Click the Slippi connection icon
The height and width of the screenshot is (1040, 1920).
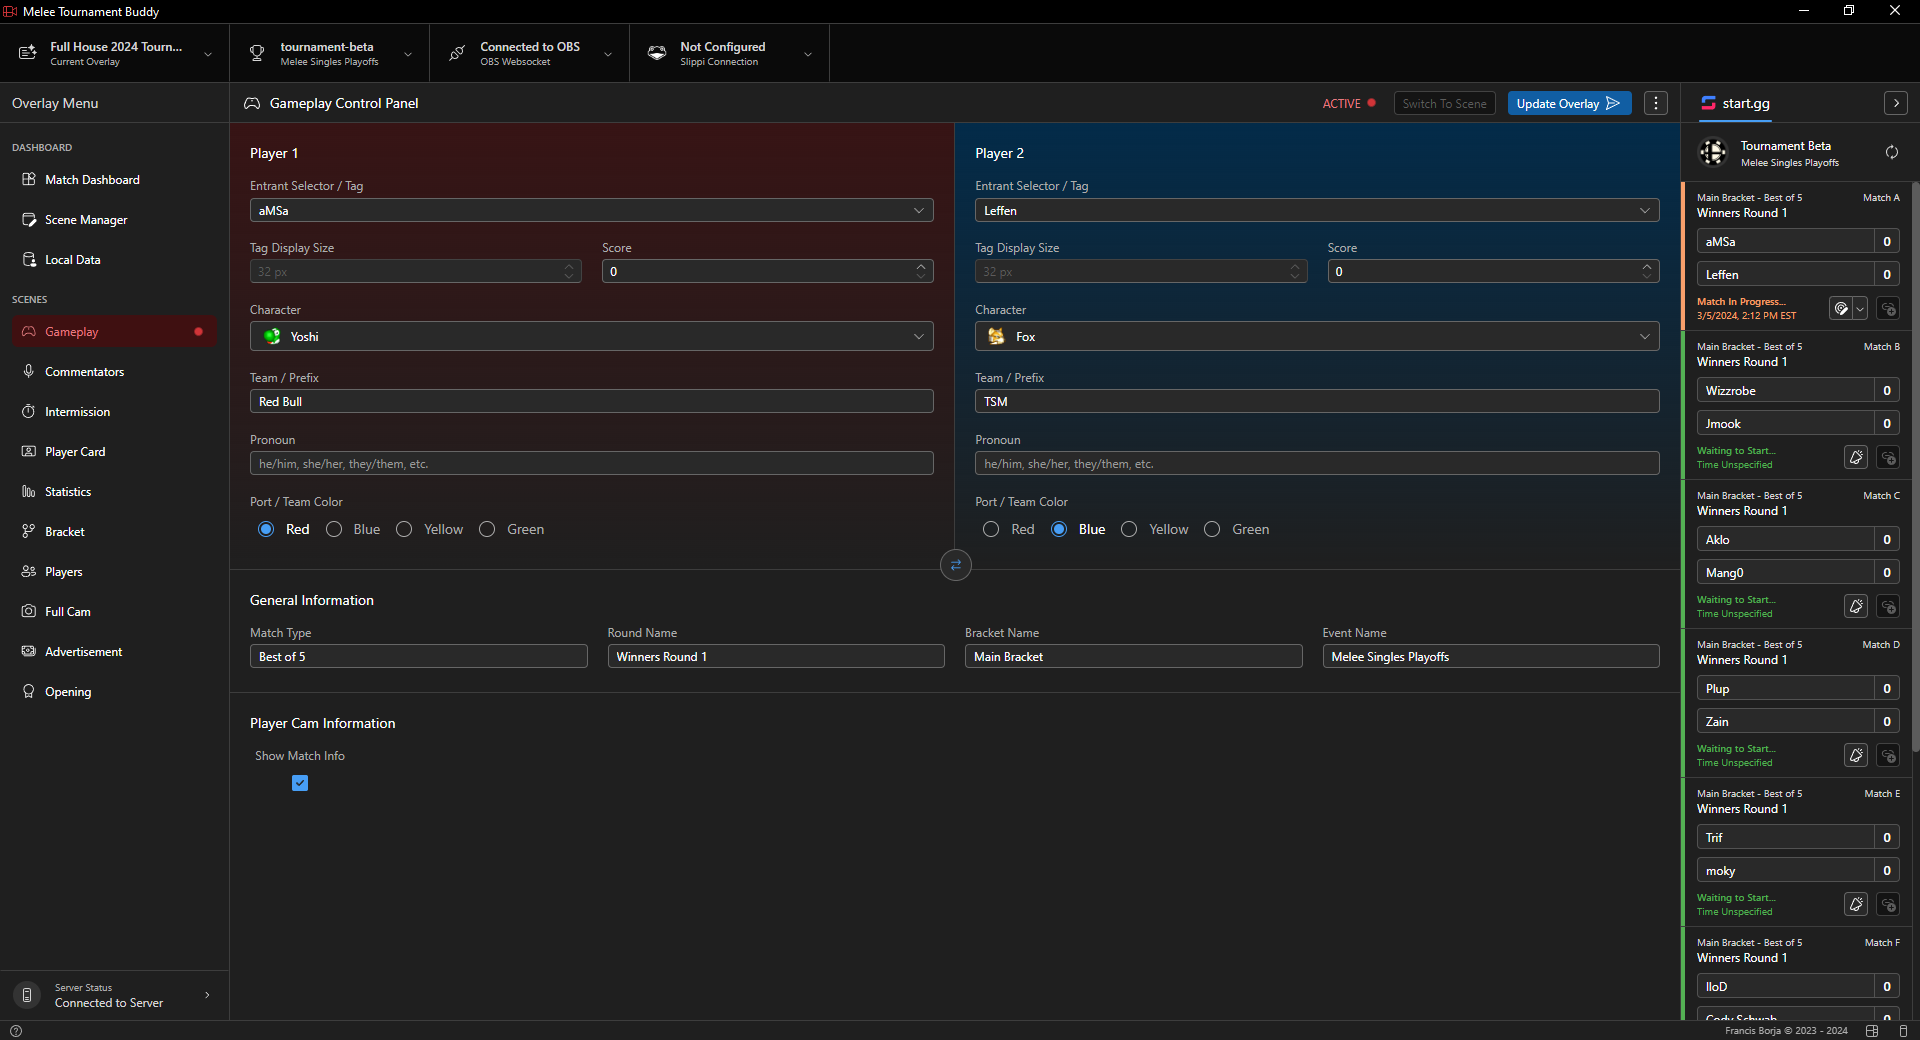[x=657, y=53]
